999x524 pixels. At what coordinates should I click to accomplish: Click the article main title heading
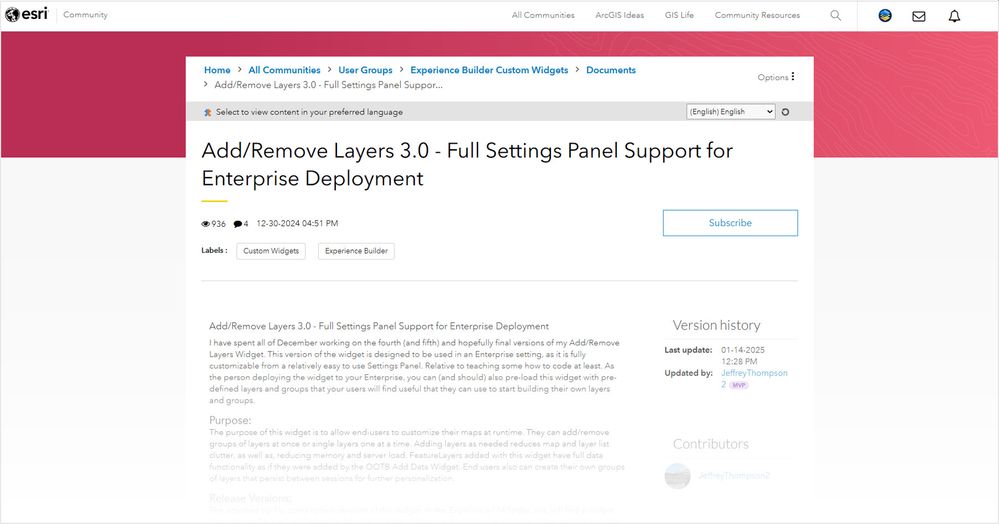click(x=467, y=164)
